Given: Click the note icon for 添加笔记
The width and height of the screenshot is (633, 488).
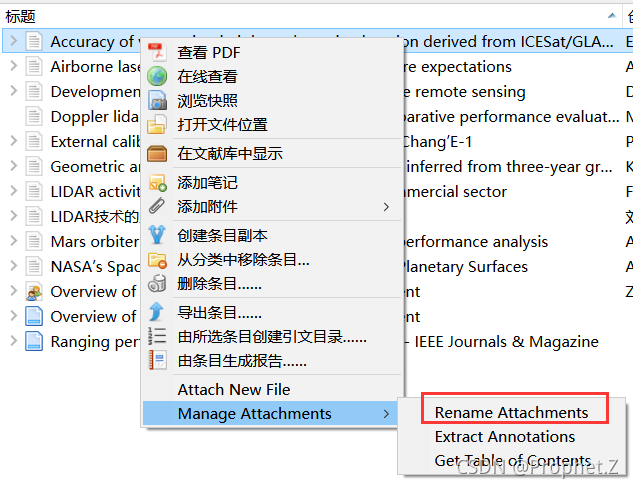Looking at the screenshot, I should pos(157,182).
